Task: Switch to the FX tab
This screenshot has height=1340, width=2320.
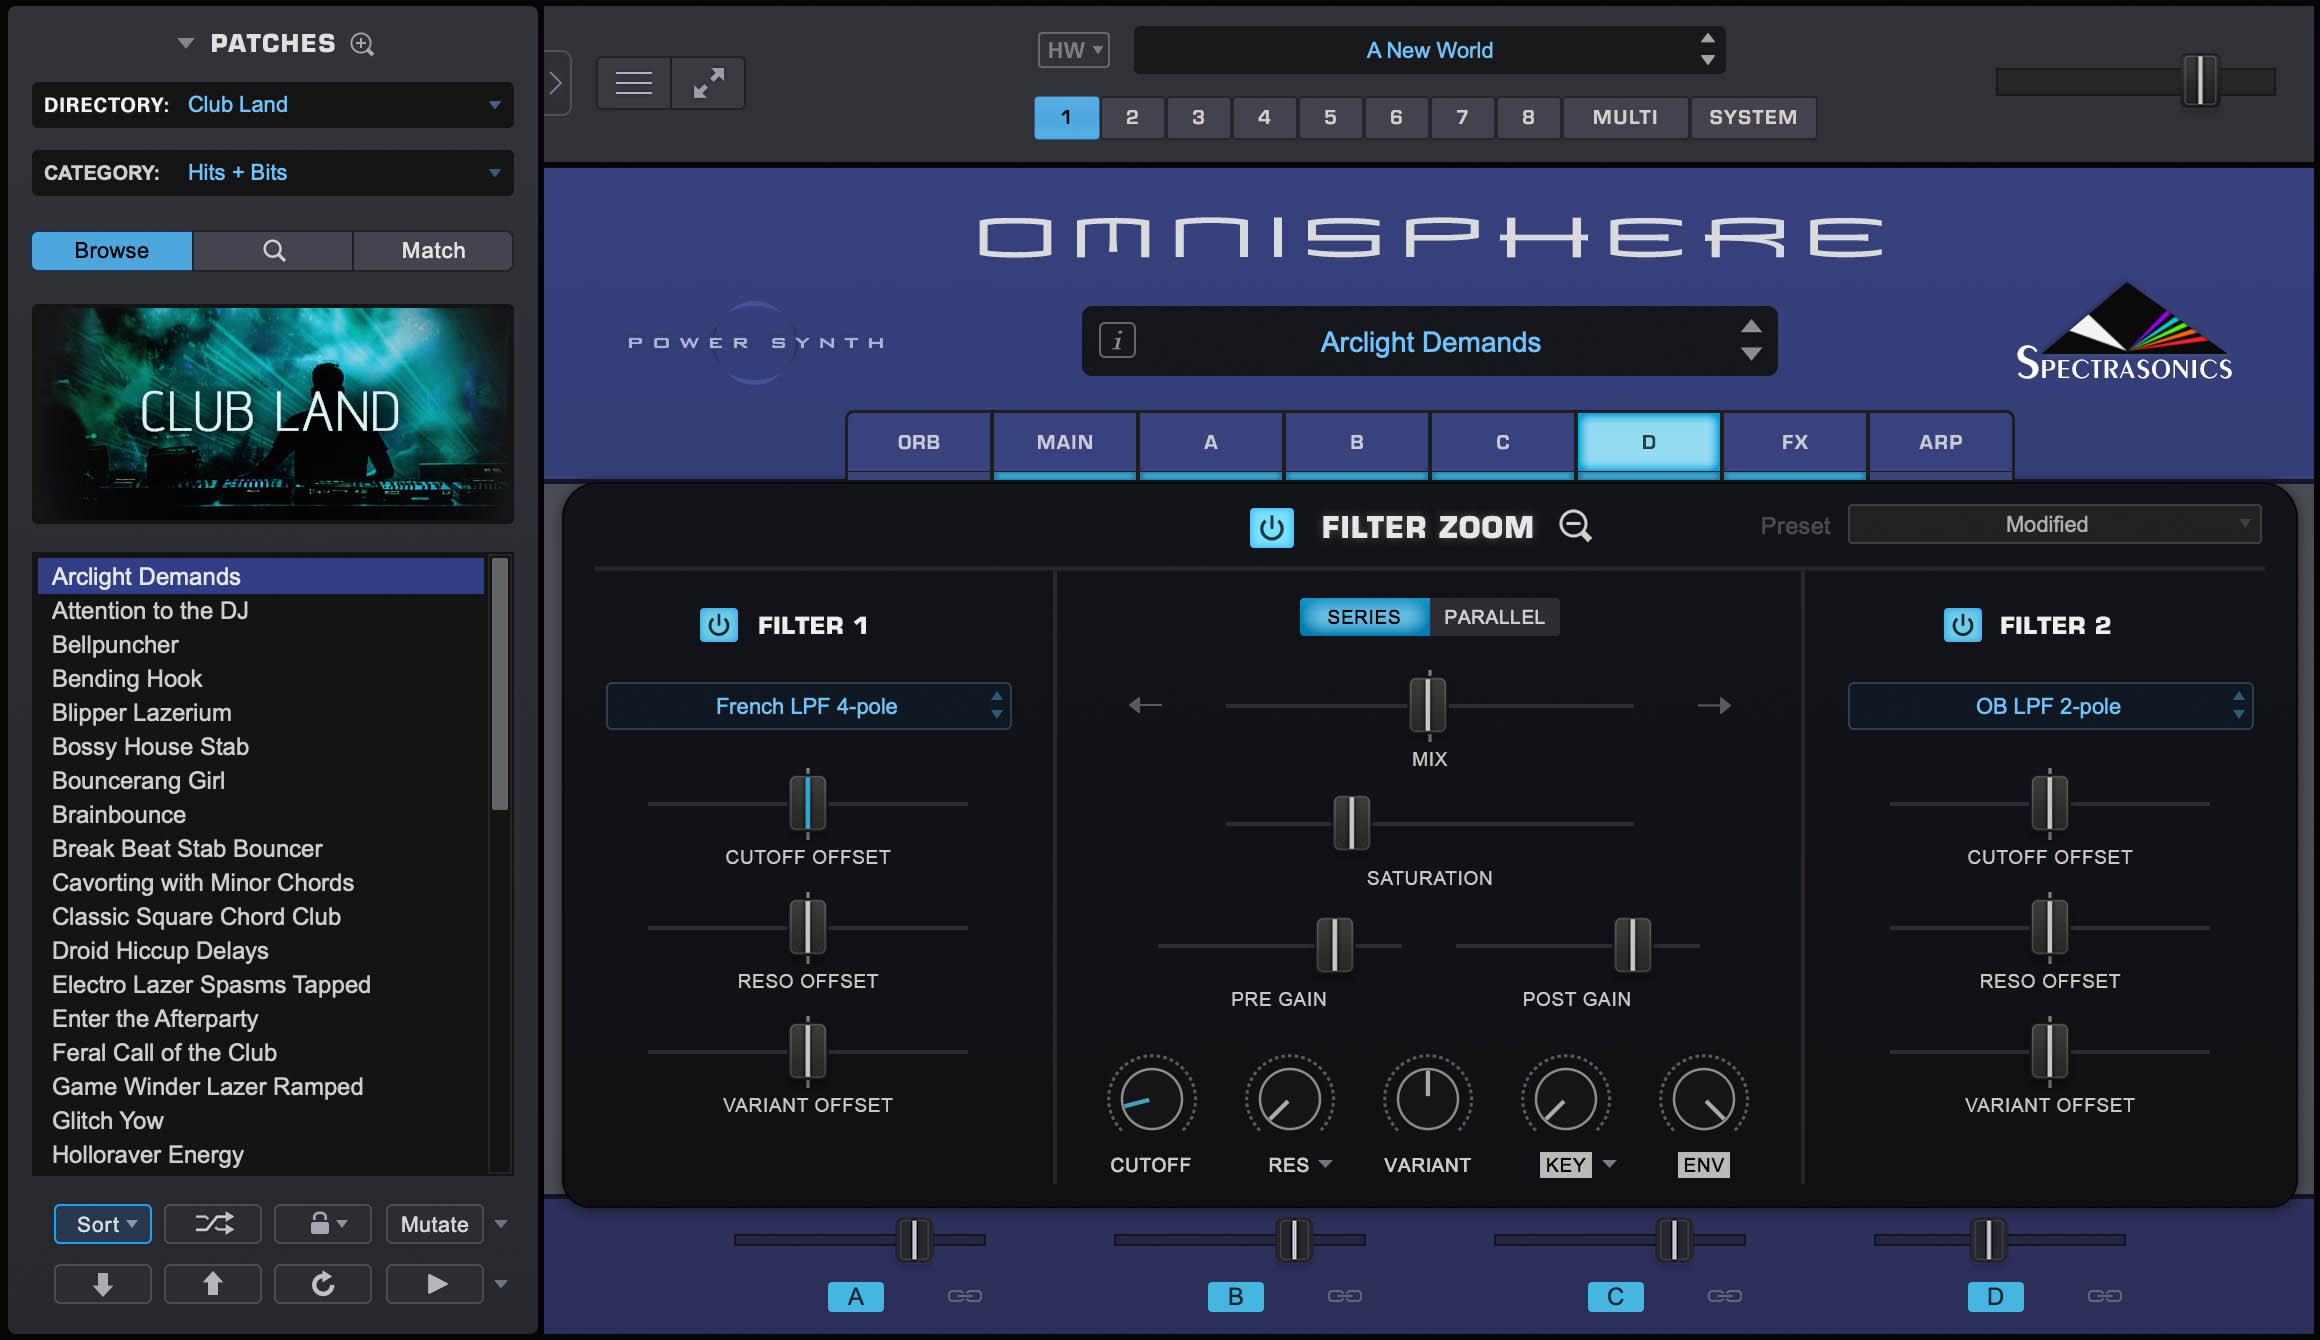Action: [1793, 442]
